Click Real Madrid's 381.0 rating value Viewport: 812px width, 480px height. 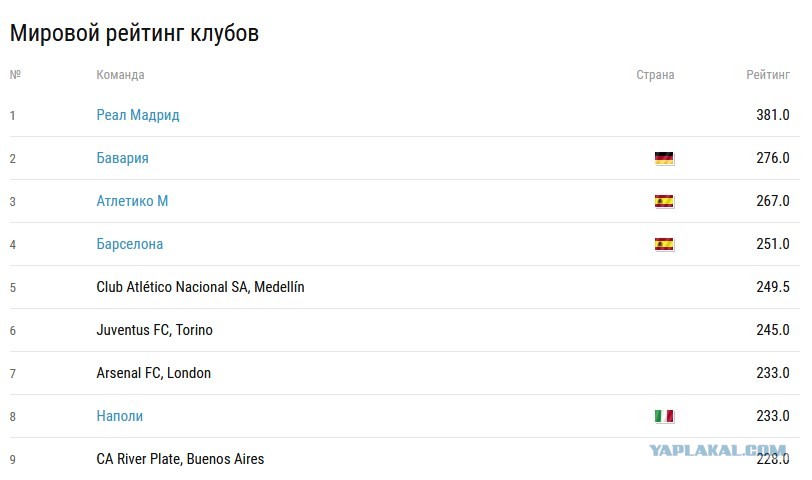(773, 115)
